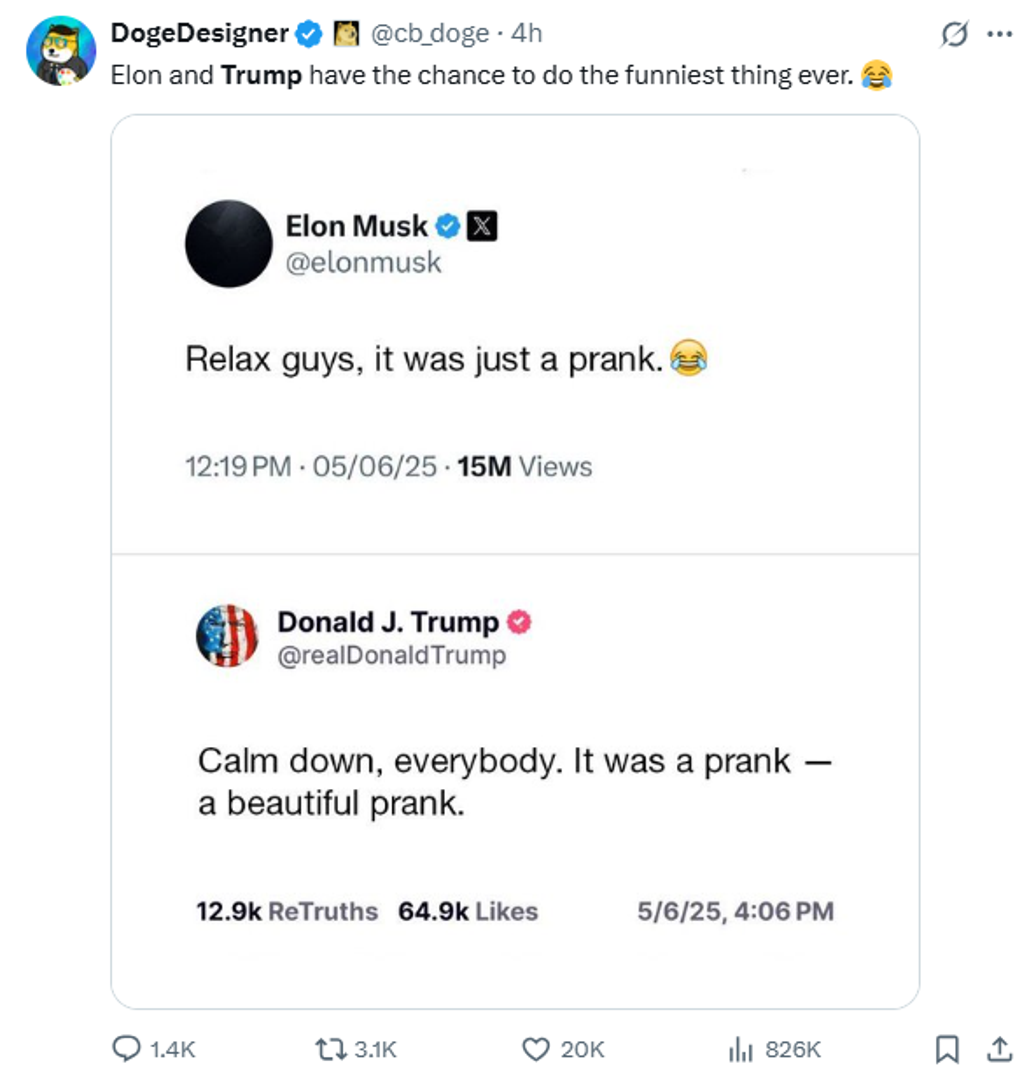Click the @cb_doge handle
This screenshot has width=1036, height=1080.
(x=430, y=33)
